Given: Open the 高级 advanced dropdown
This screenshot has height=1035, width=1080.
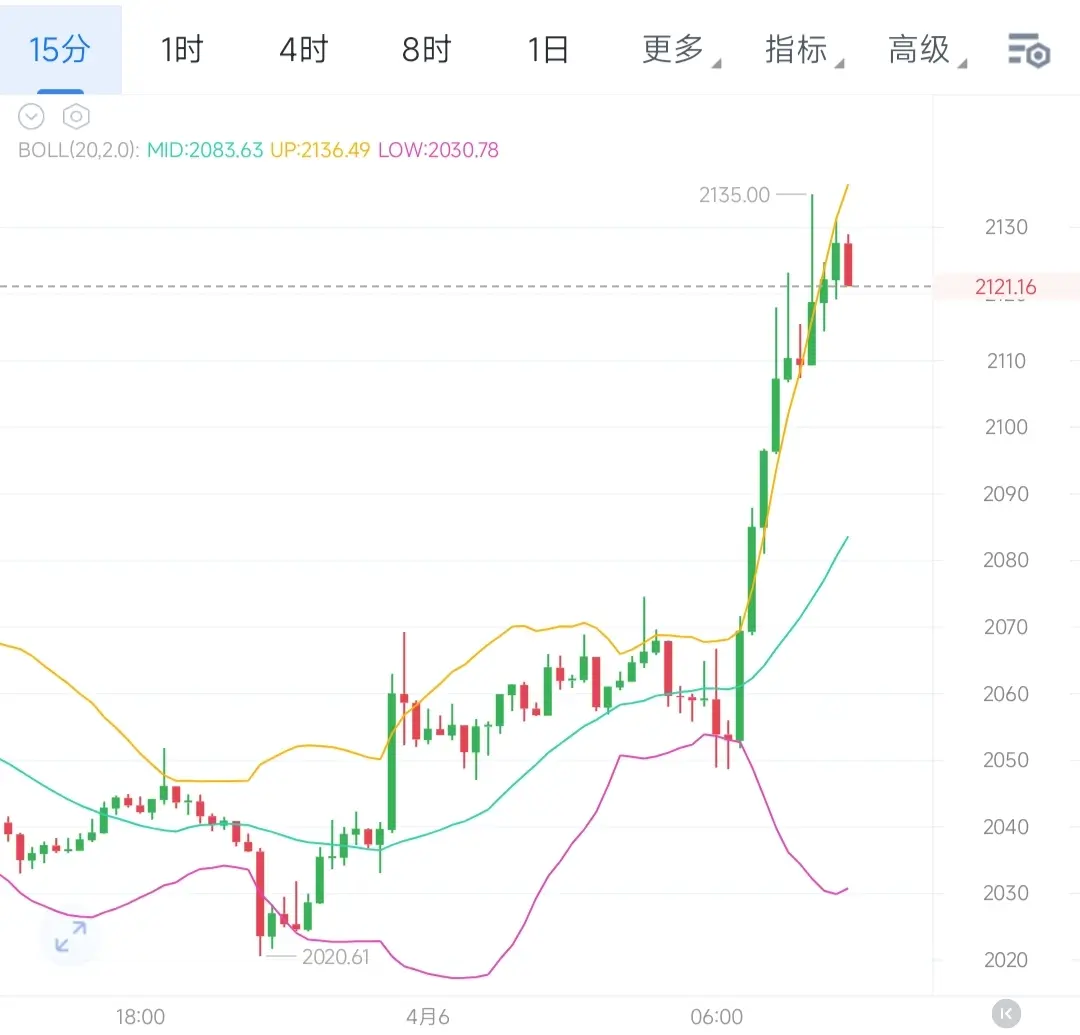Looking at the screenshot, I should [x=926, y=50].
